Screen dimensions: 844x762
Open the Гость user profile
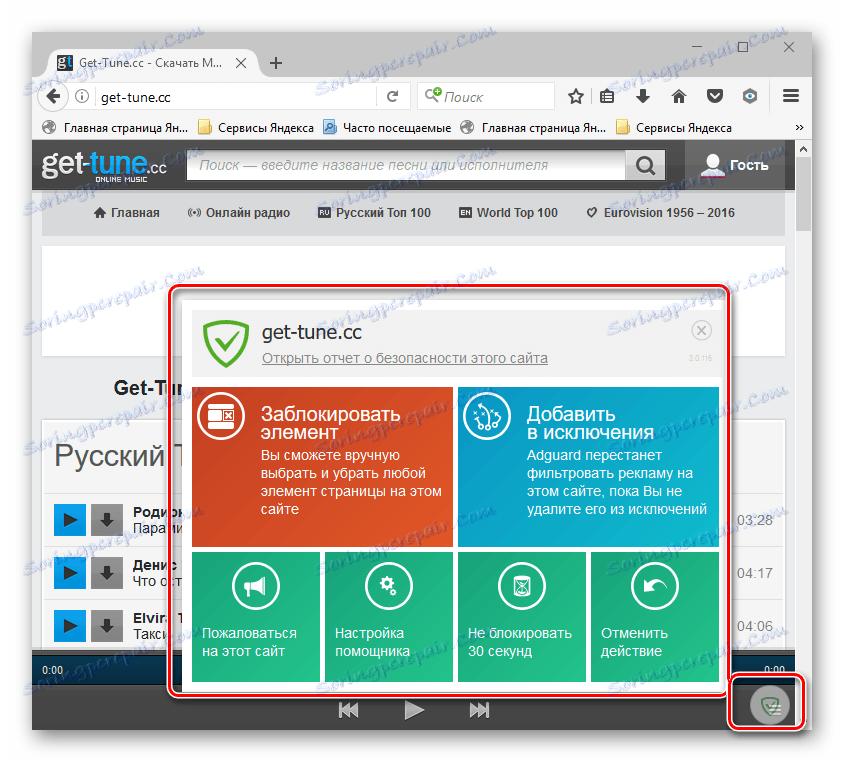pos(734,165)
